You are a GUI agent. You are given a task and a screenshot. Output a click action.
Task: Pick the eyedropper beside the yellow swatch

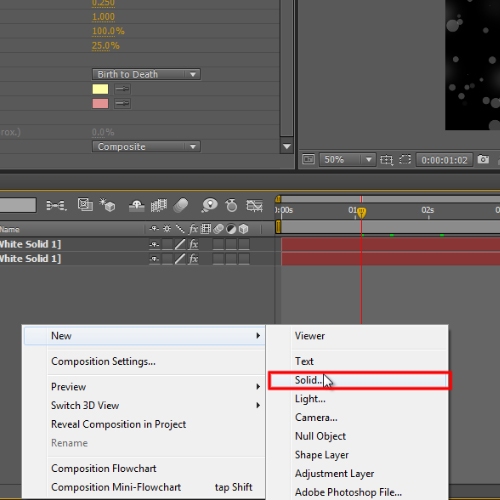(122, 89)
